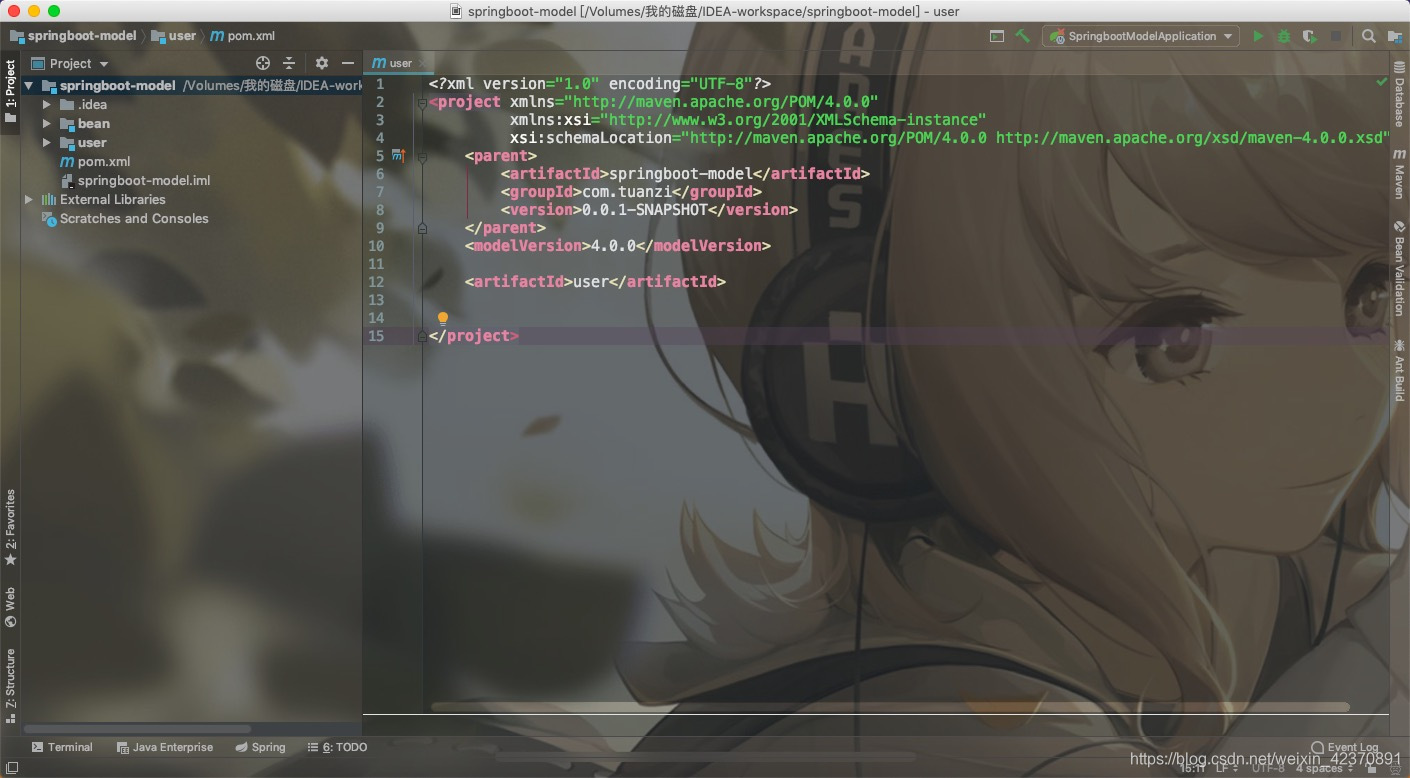Expand the user module arrow
Screen dimensions: 1410x778
[x=47, y=143]
